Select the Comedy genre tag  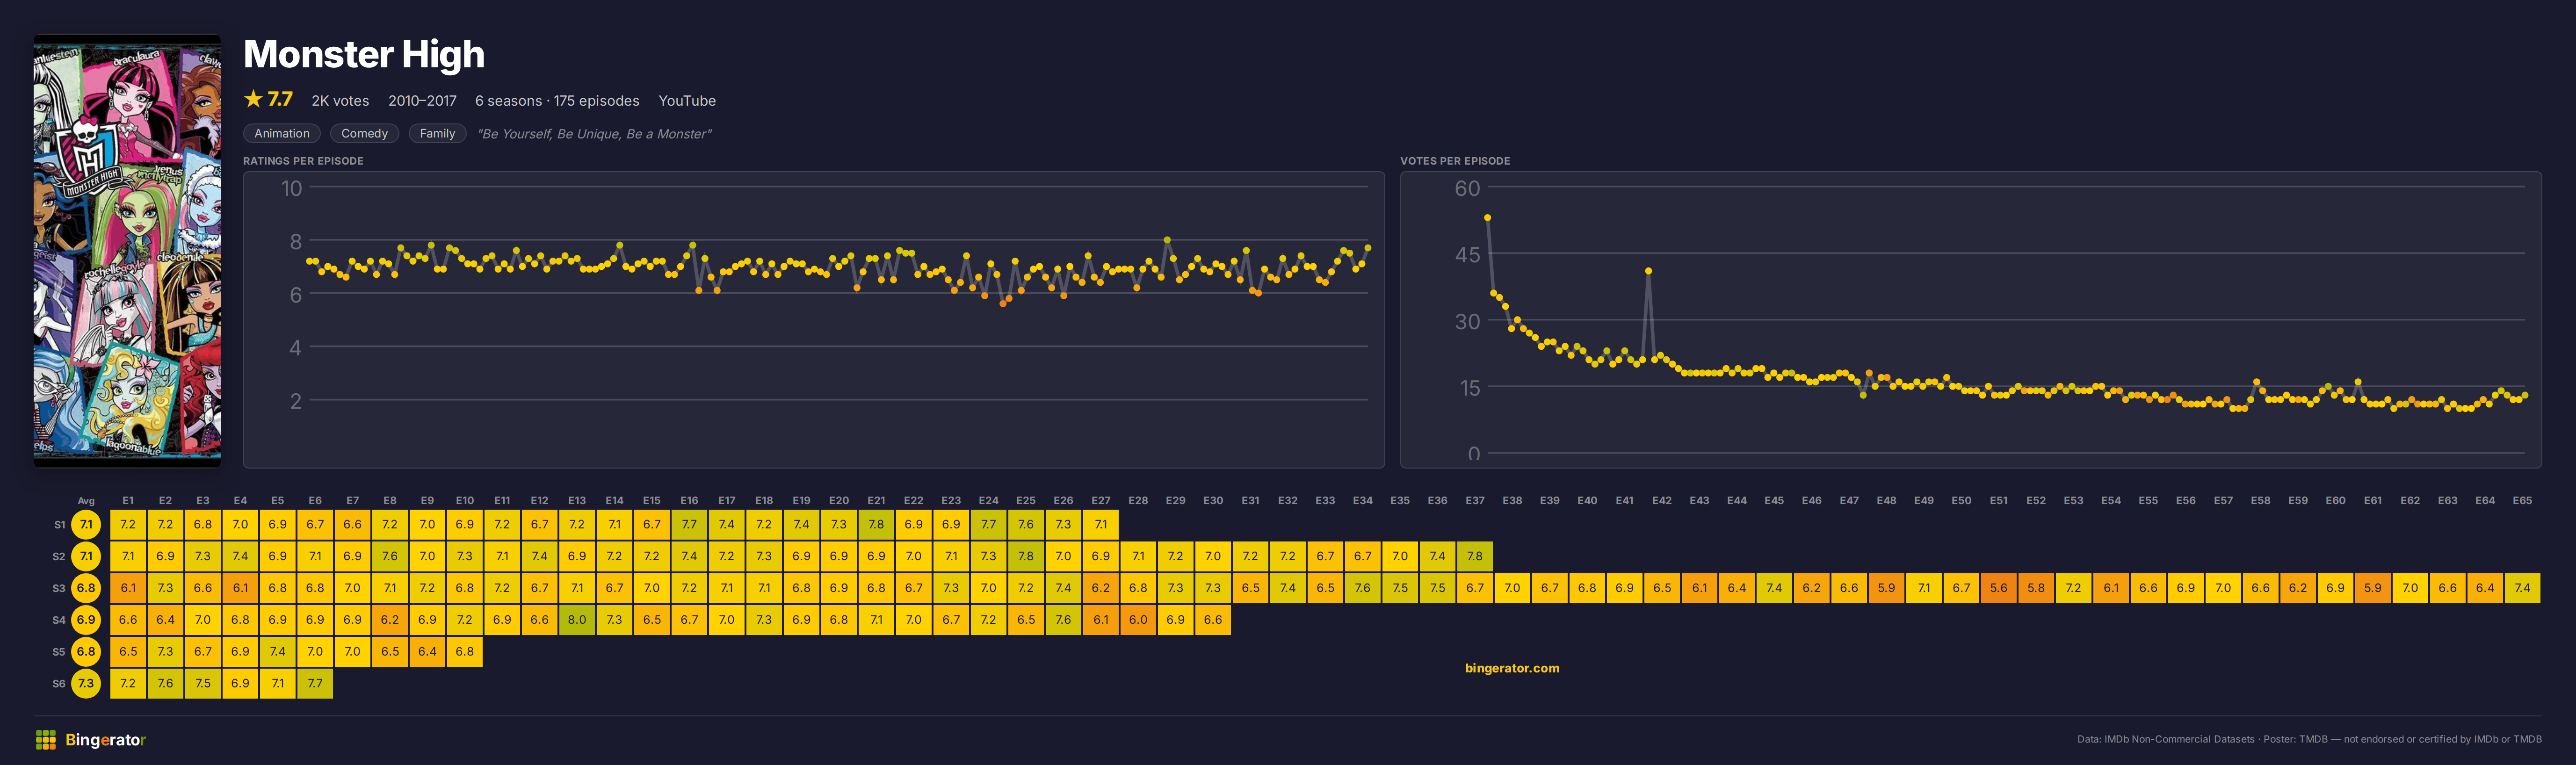[x=364, y=133]
